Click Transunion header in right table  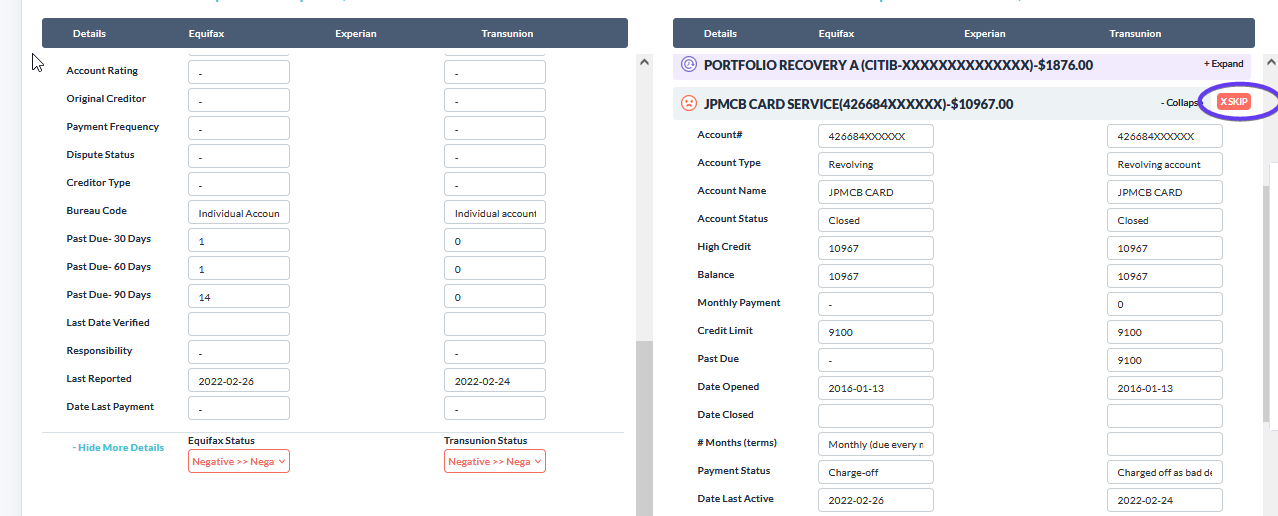pos(1135,34)
